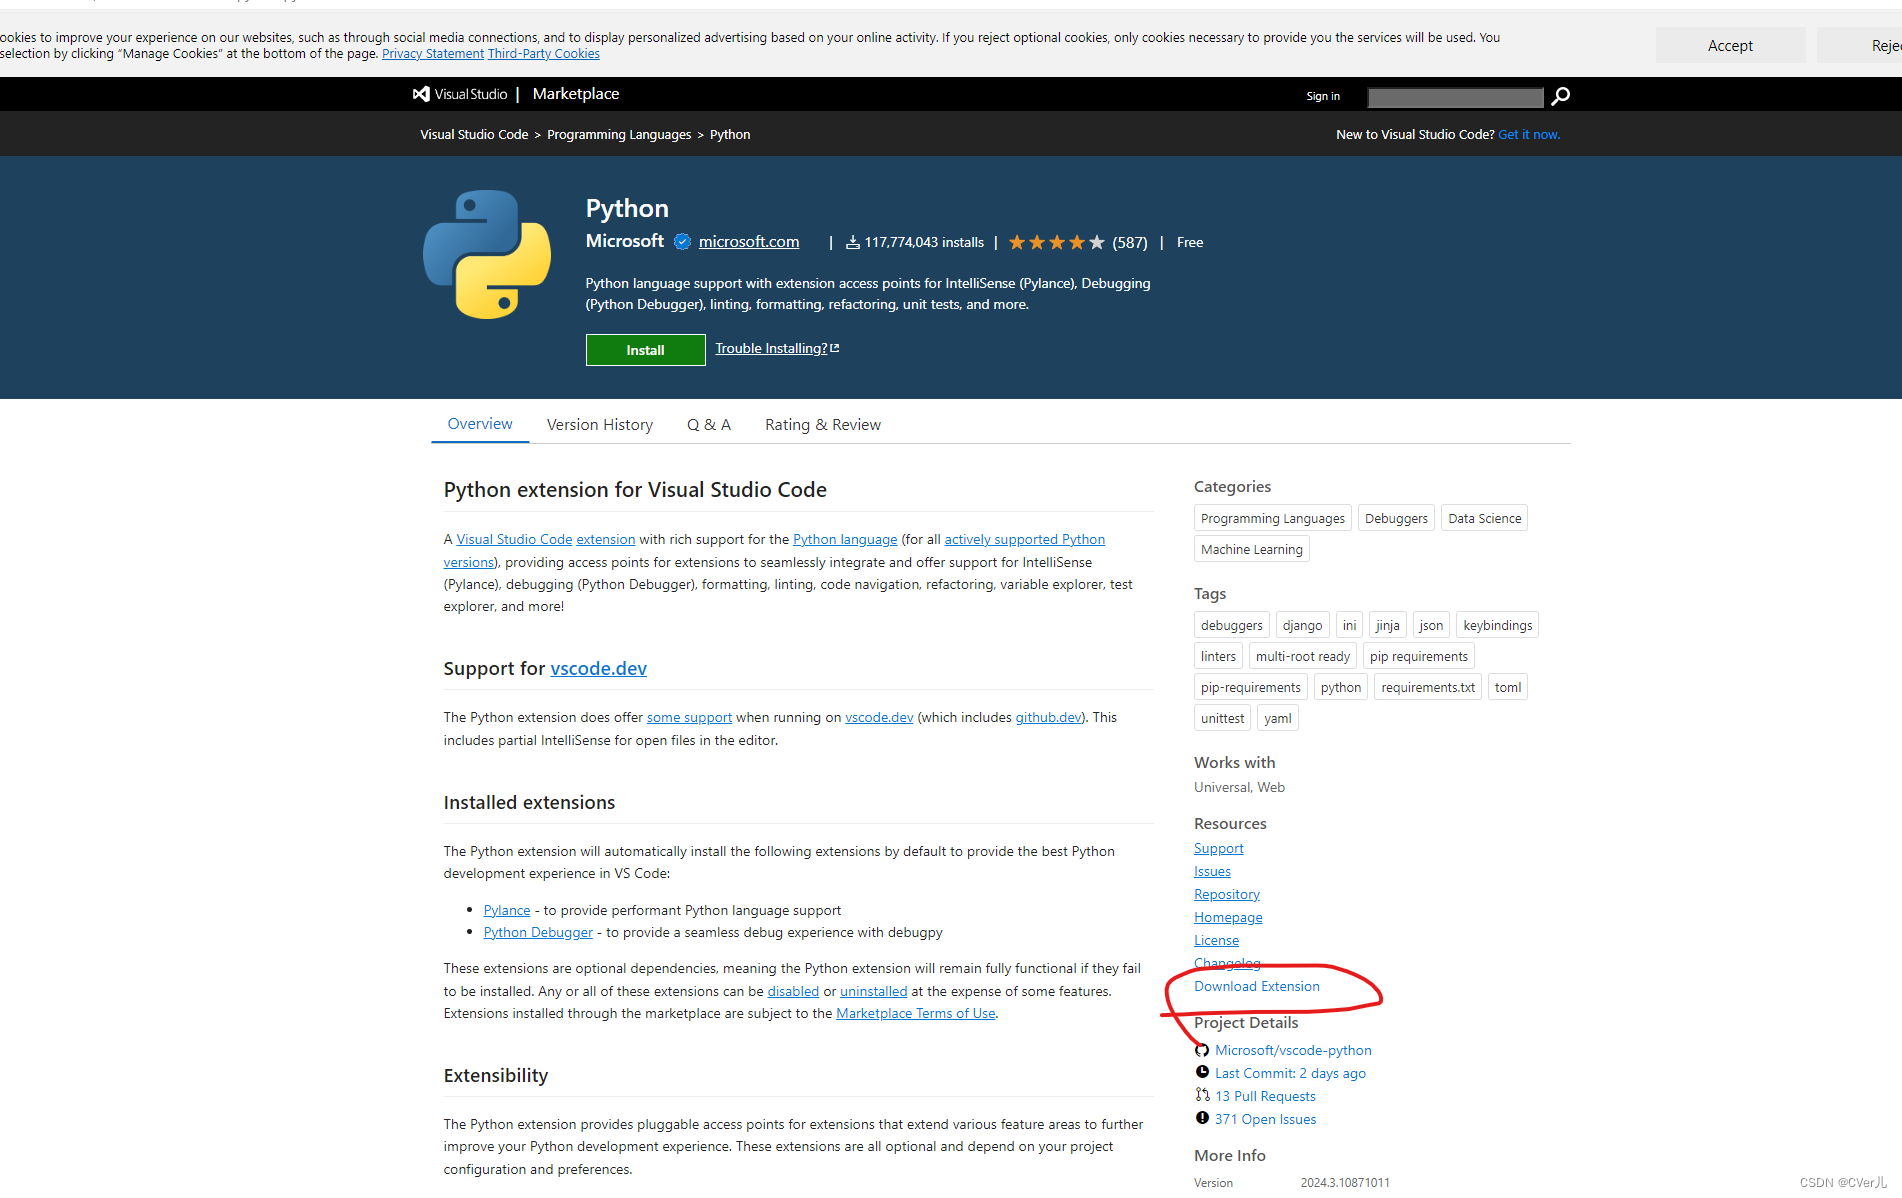Screen dimensions: 1902x1198
Task: Click the unittest tag
Action: pos(1222,718)
